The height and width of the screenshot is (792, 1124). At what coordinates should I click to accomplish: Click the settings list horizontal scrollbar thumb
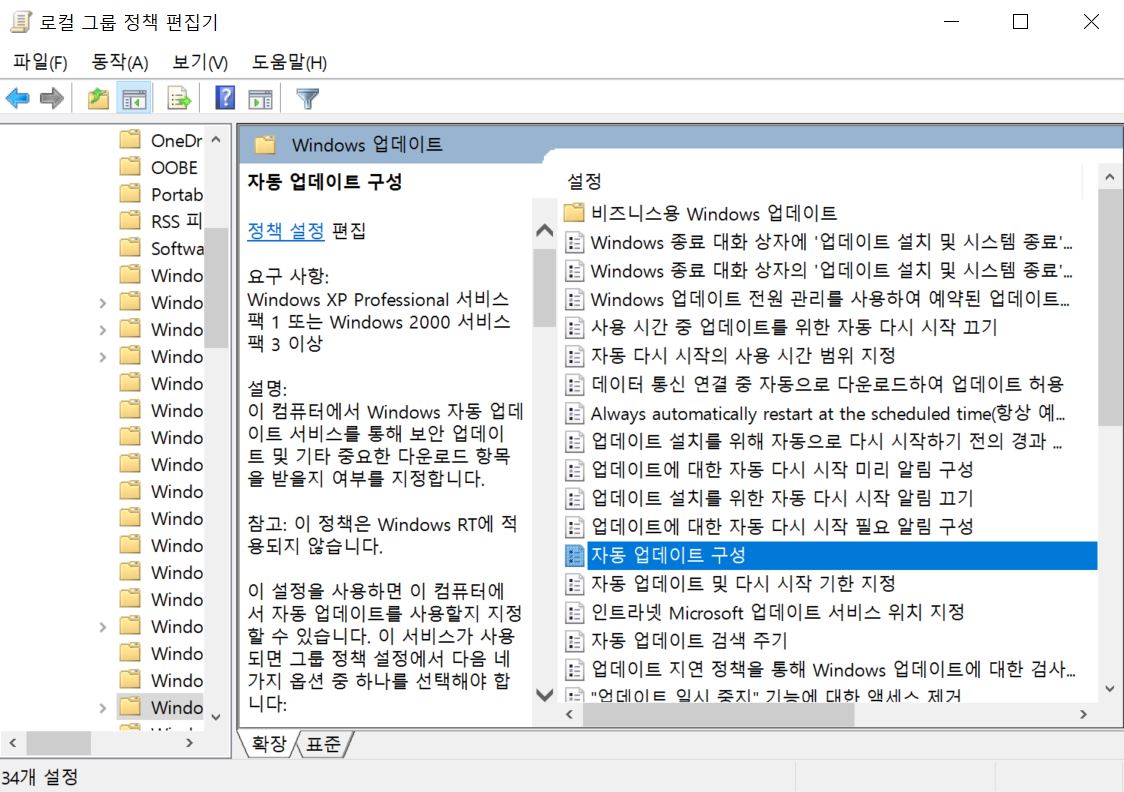(x=718, y=715)
